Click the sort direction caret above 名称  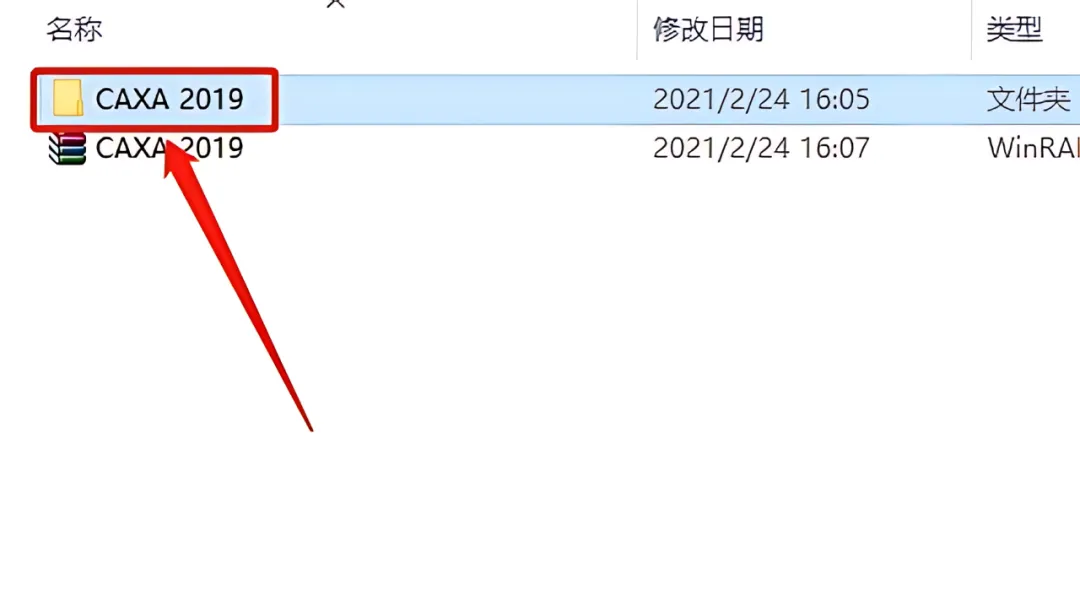click(x=335, y=3)
